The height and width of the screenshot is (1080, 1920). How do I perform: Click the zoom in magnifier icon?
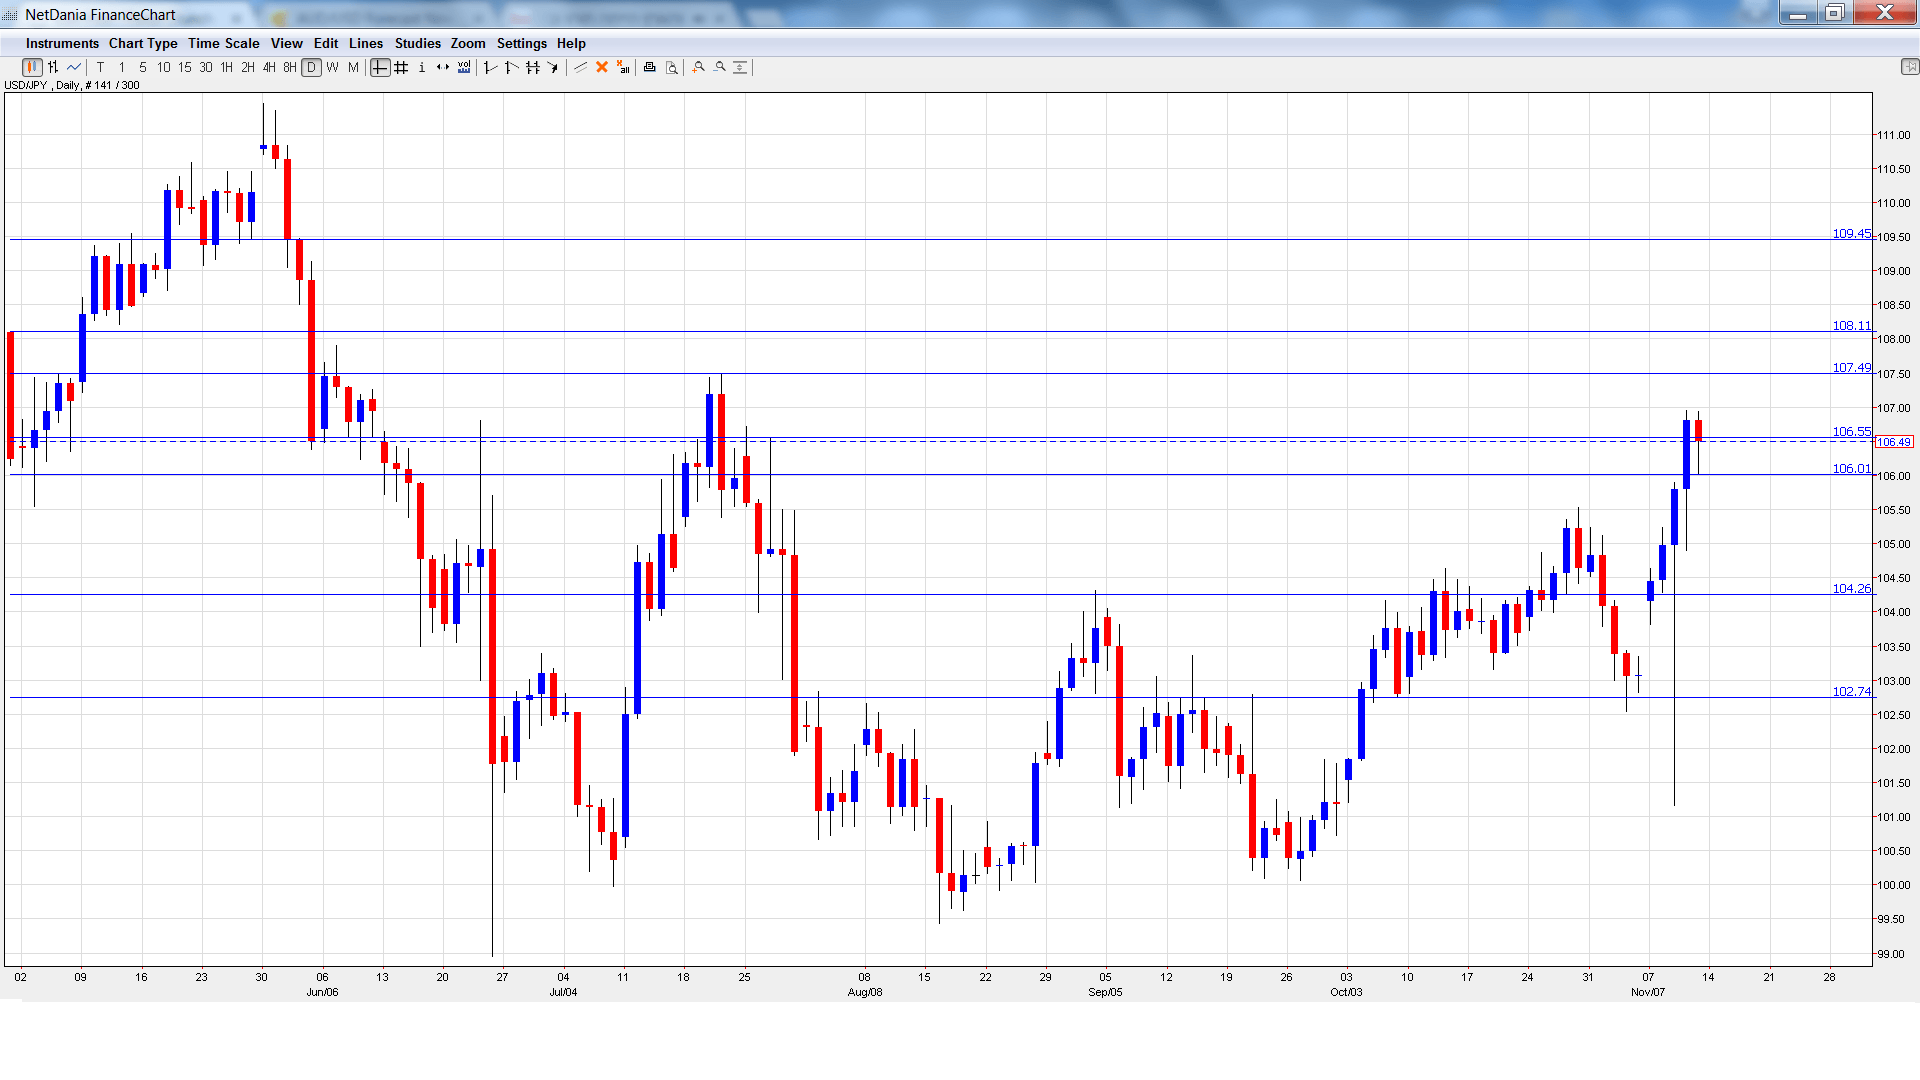pos(699,67)
